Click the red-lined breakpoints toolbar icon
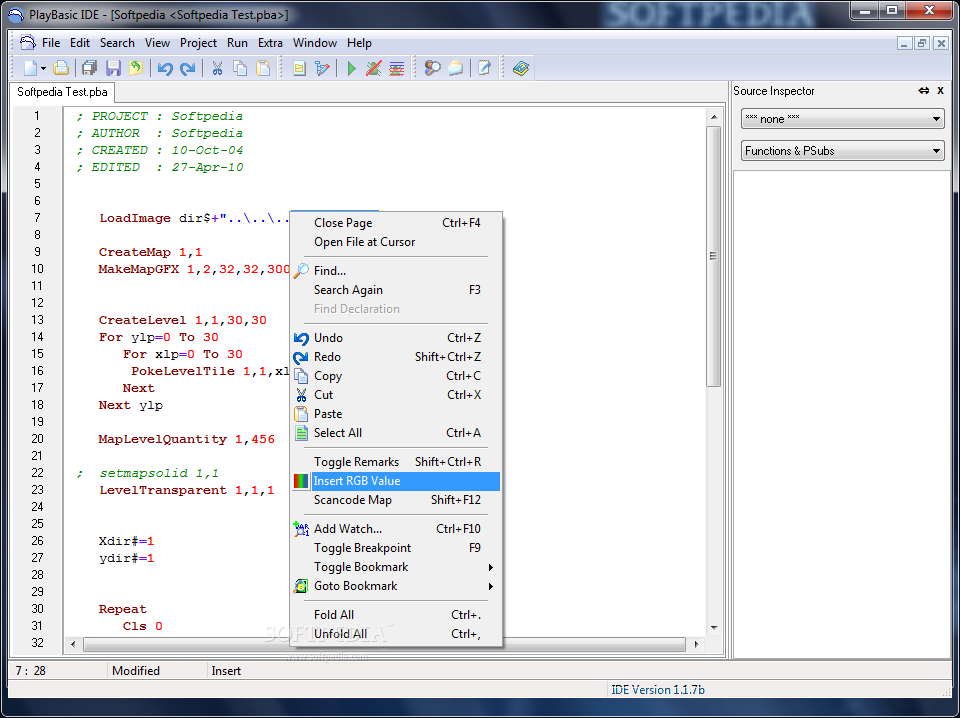960x718 pixels. pyautogui.click(x=397, y=69)
